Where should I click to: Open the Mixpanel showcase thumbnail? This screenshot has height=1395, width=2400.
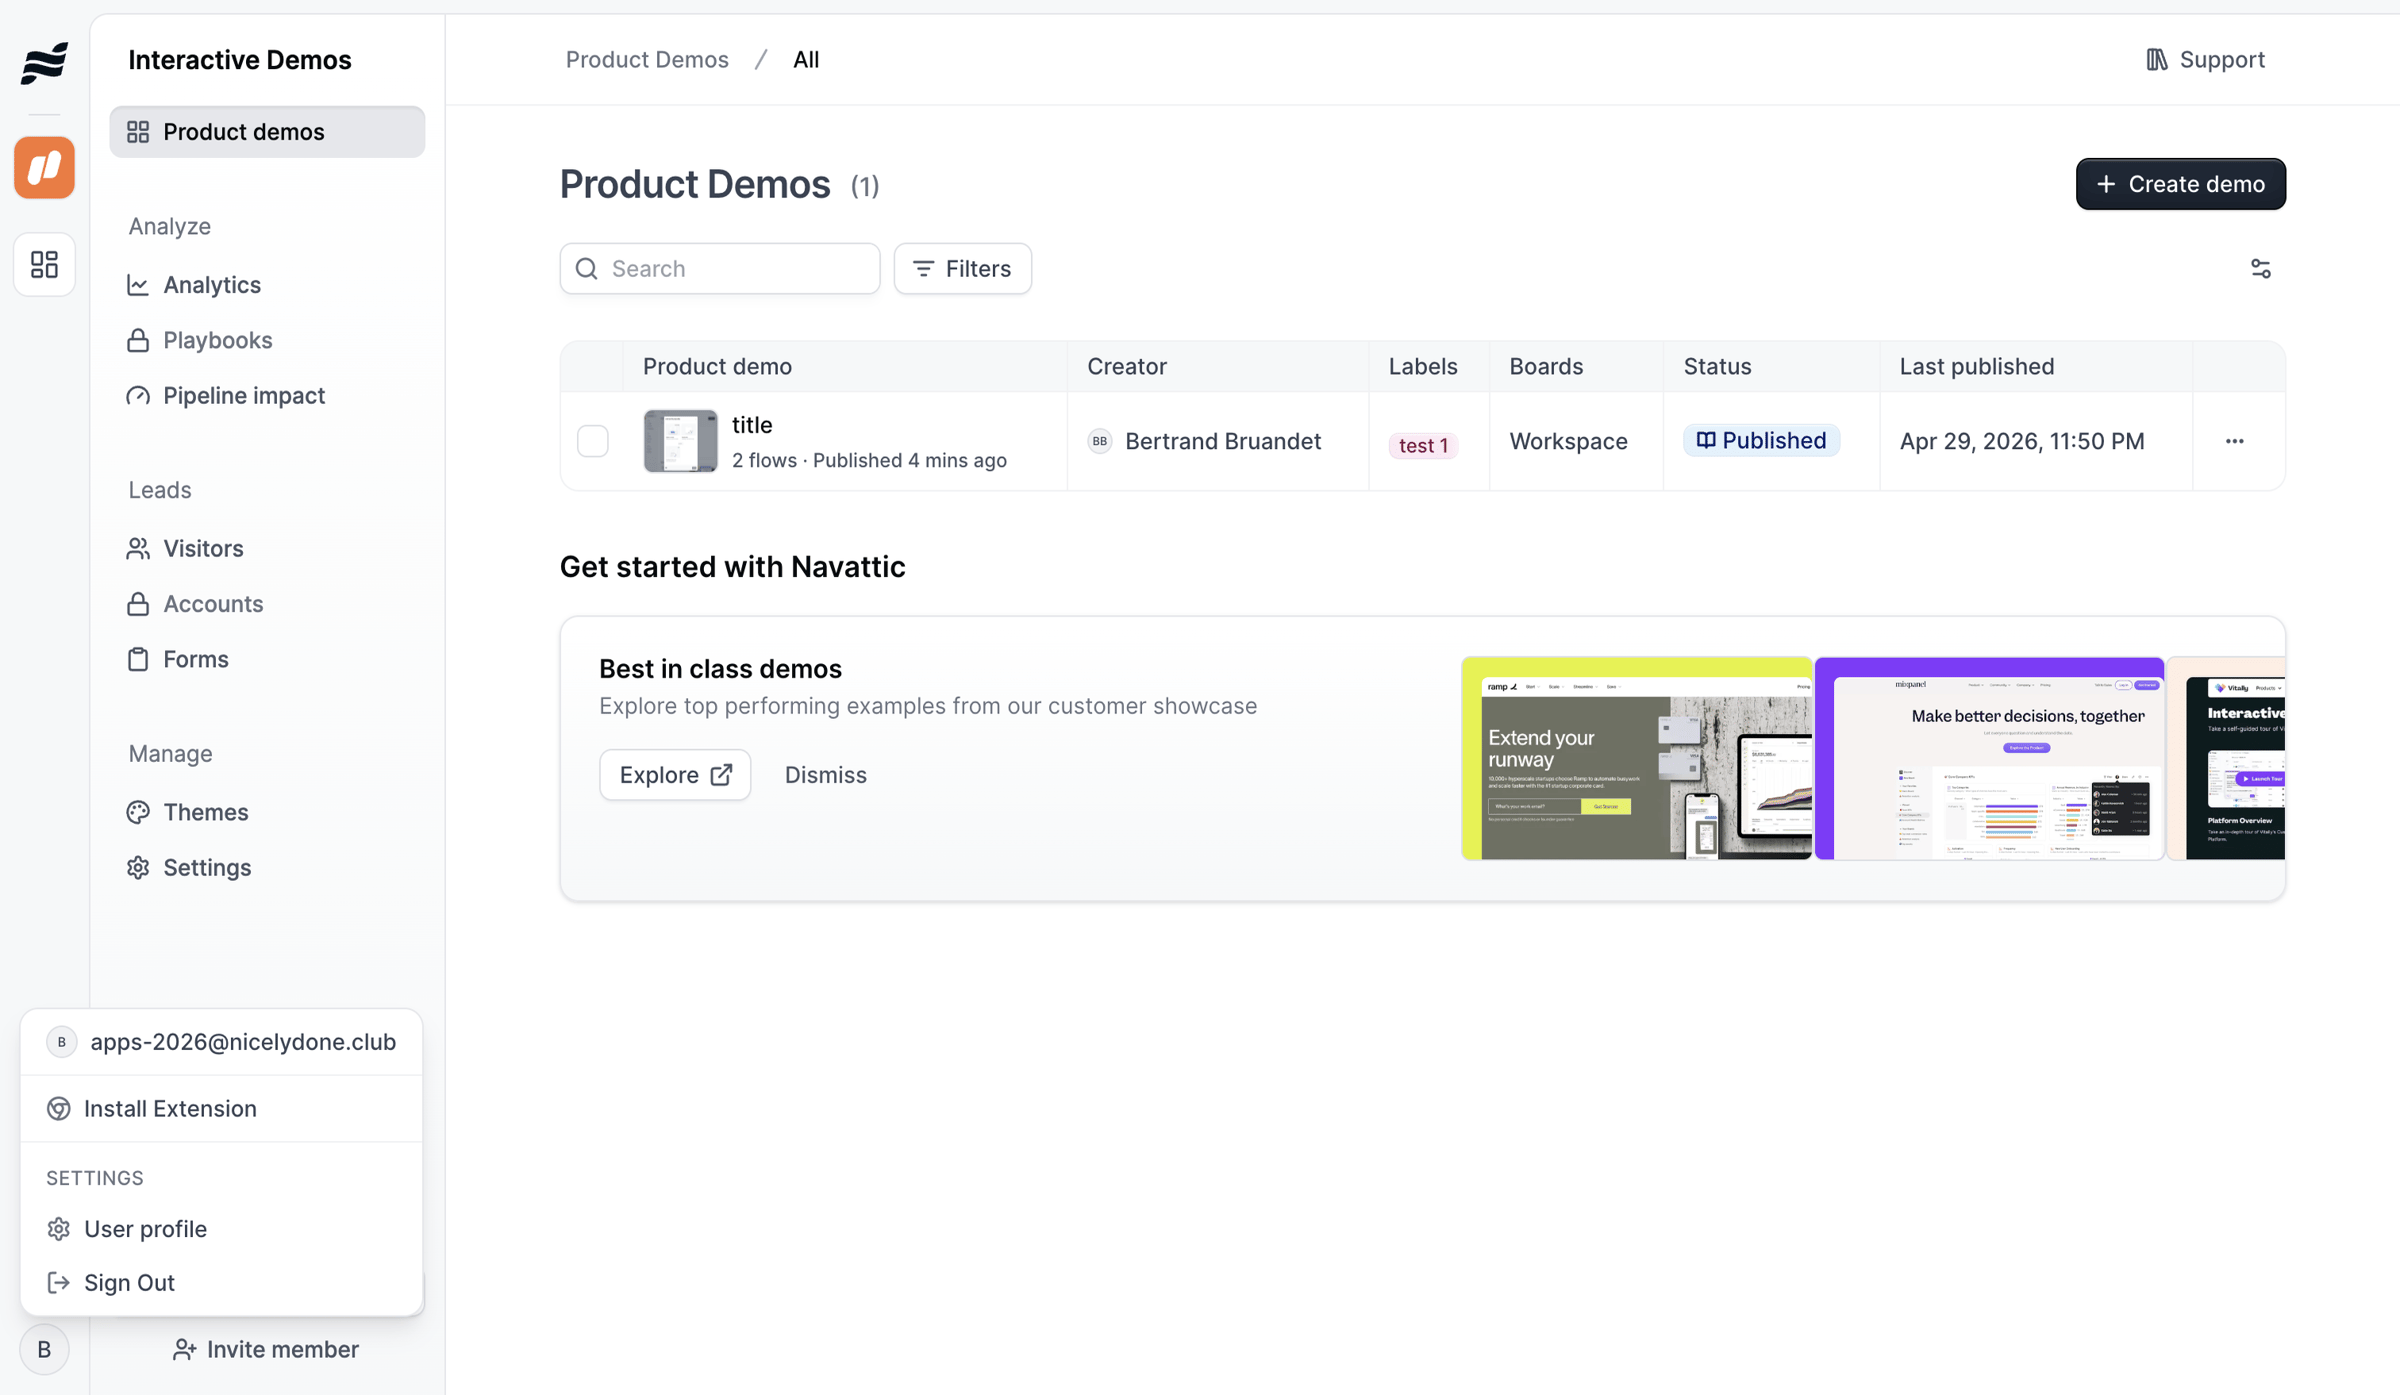[x=1989, y=758]
